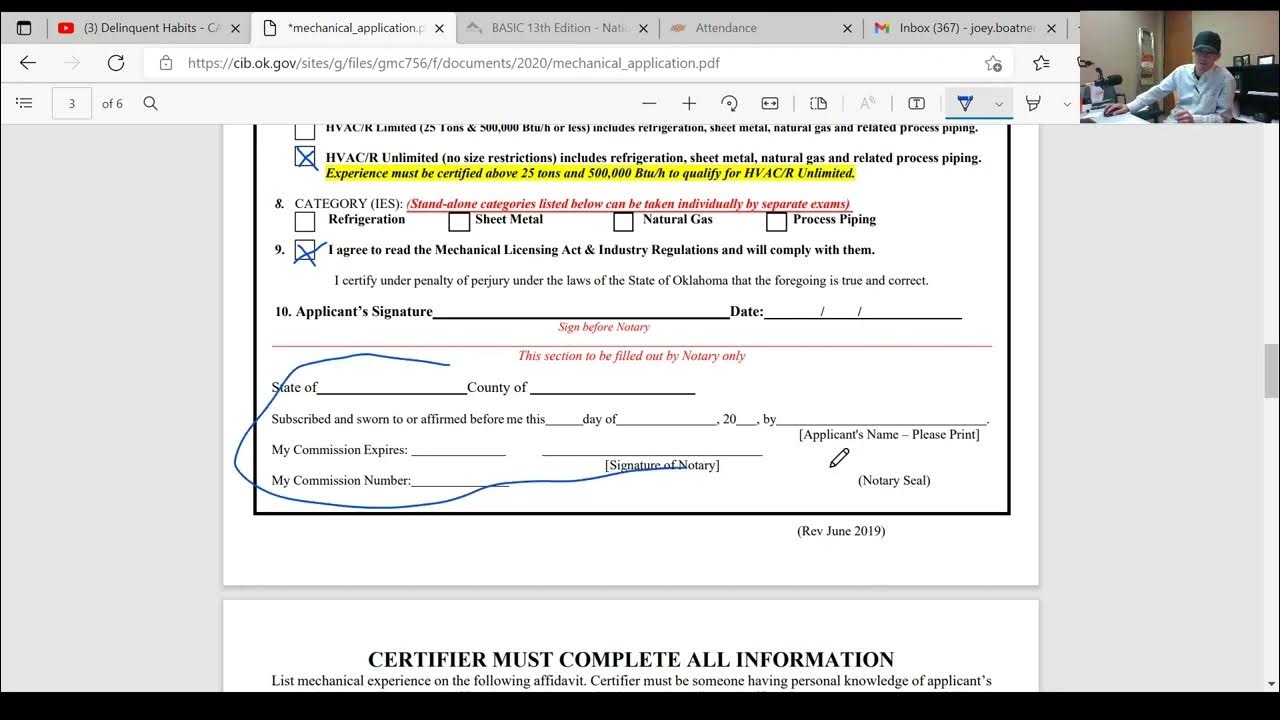This screenshot has height=720, width=1280.
Task: Click 'CERTIFIER MUST COMPLETE ALL INFORMATION' heading
Action: 631,660
